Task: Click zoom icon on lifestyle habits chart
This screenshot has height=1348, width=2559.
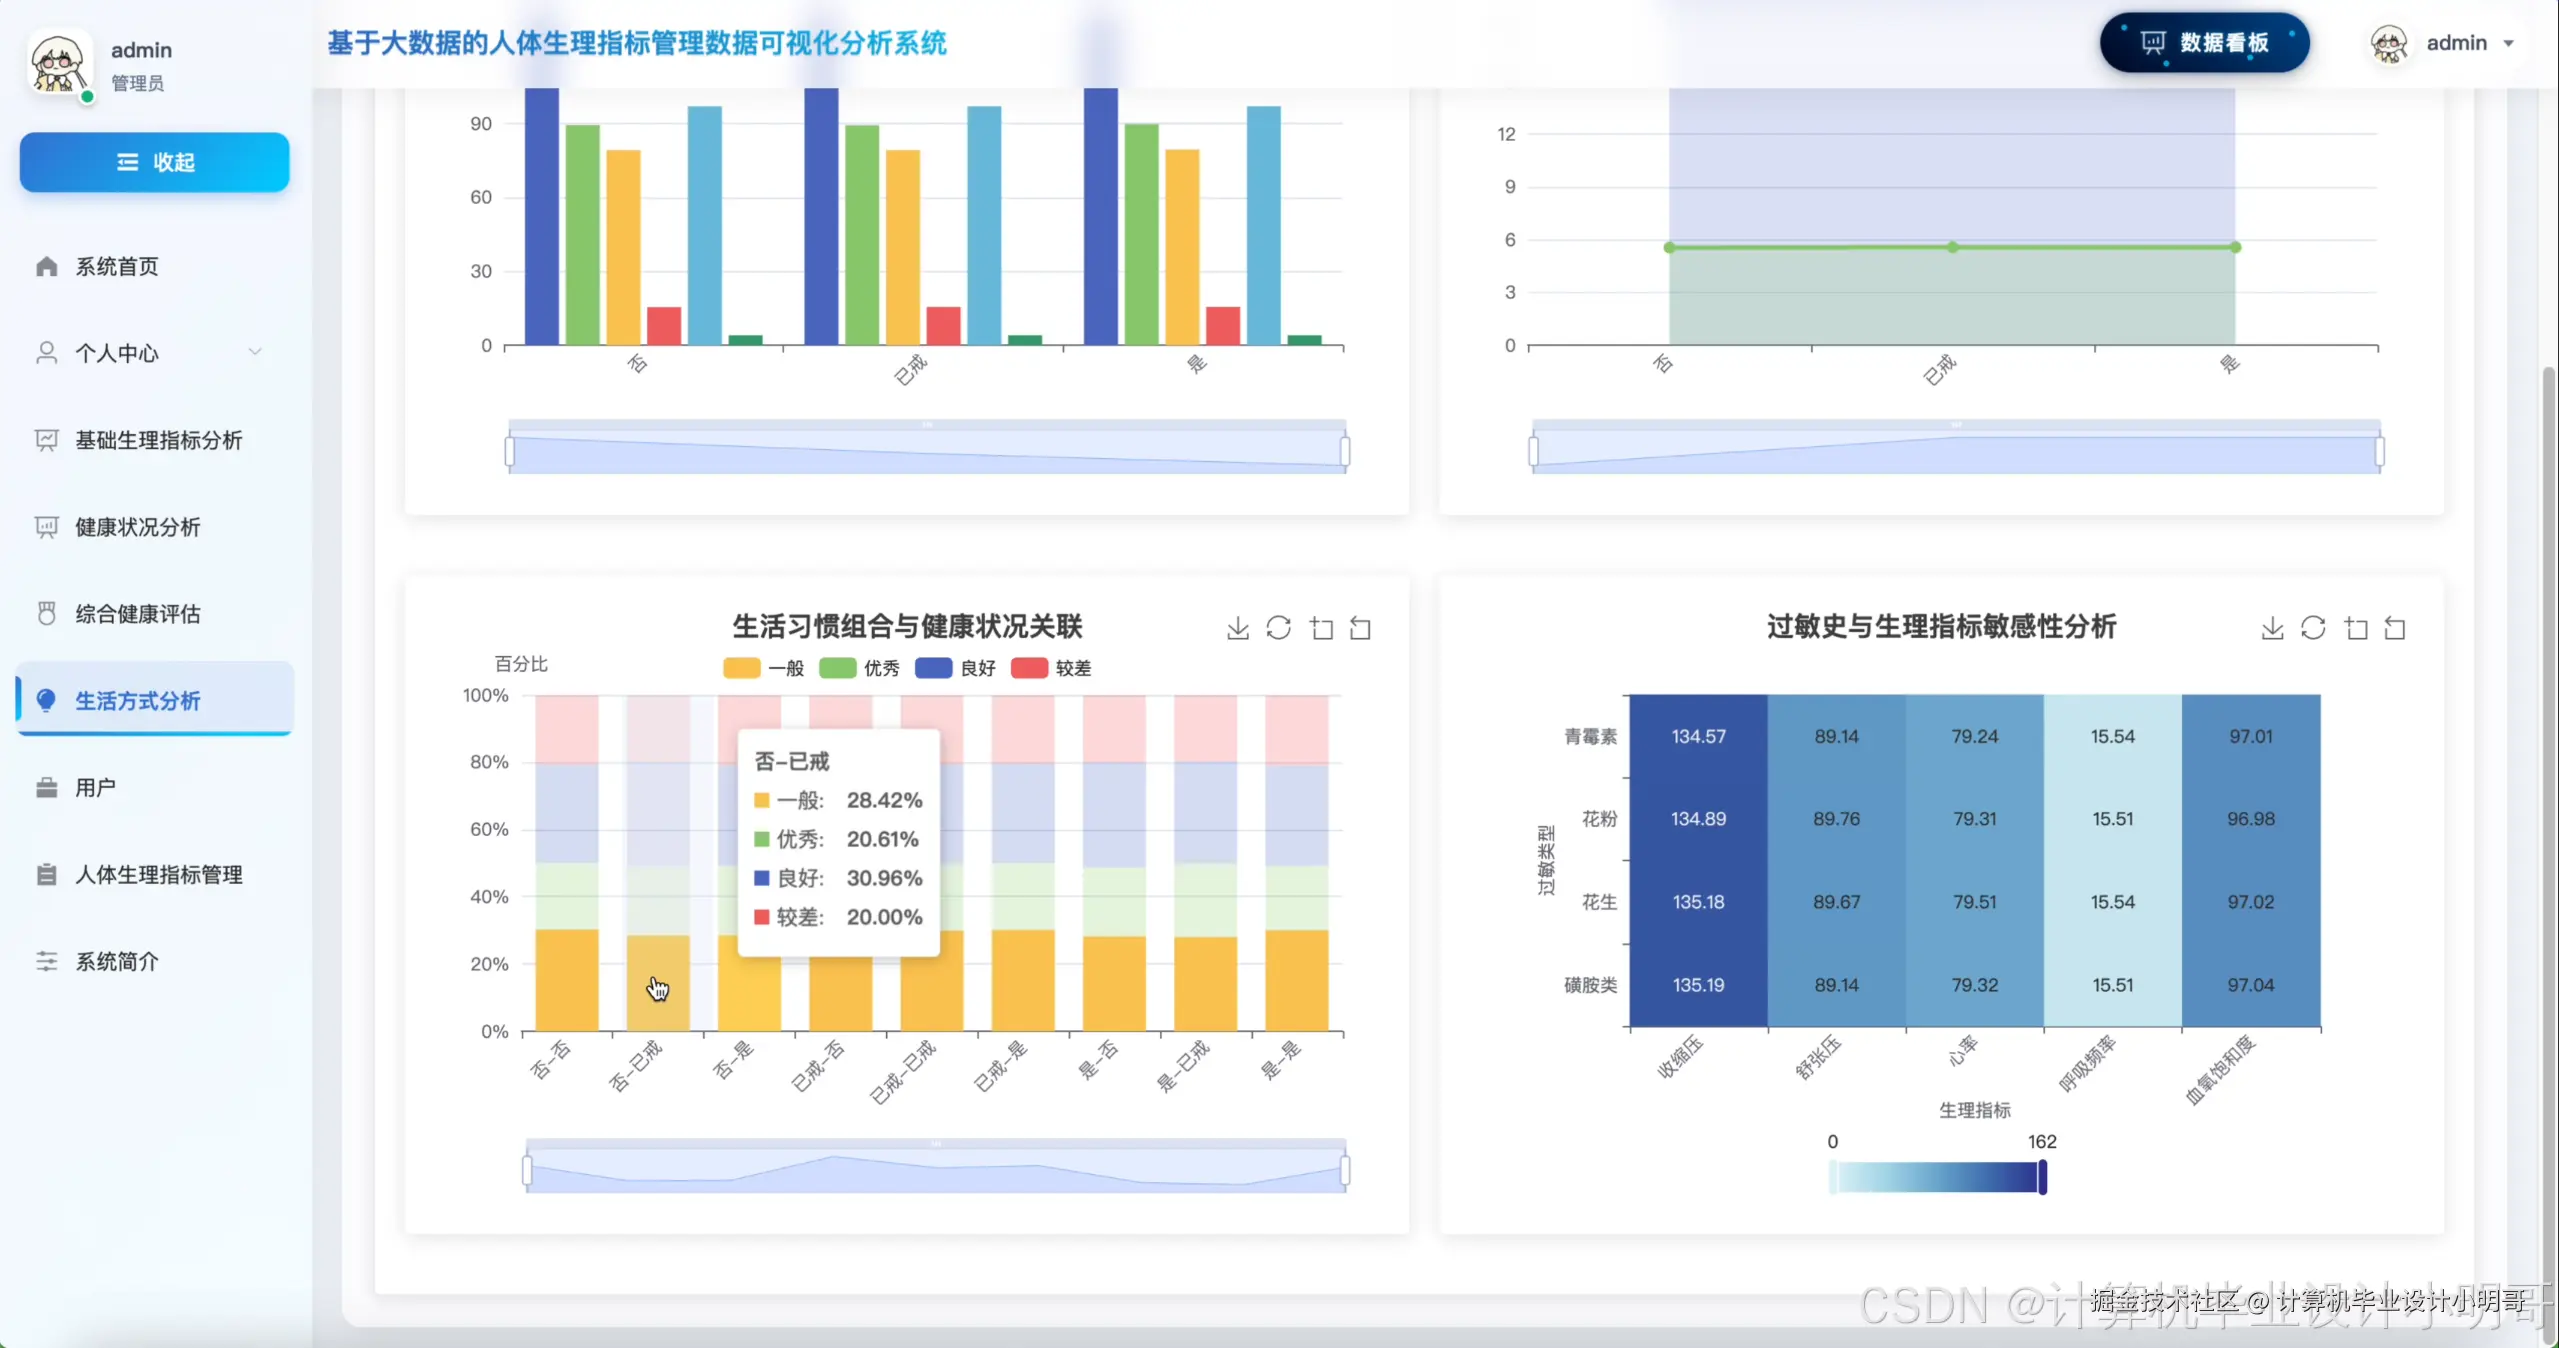Action: (1321, 628)
